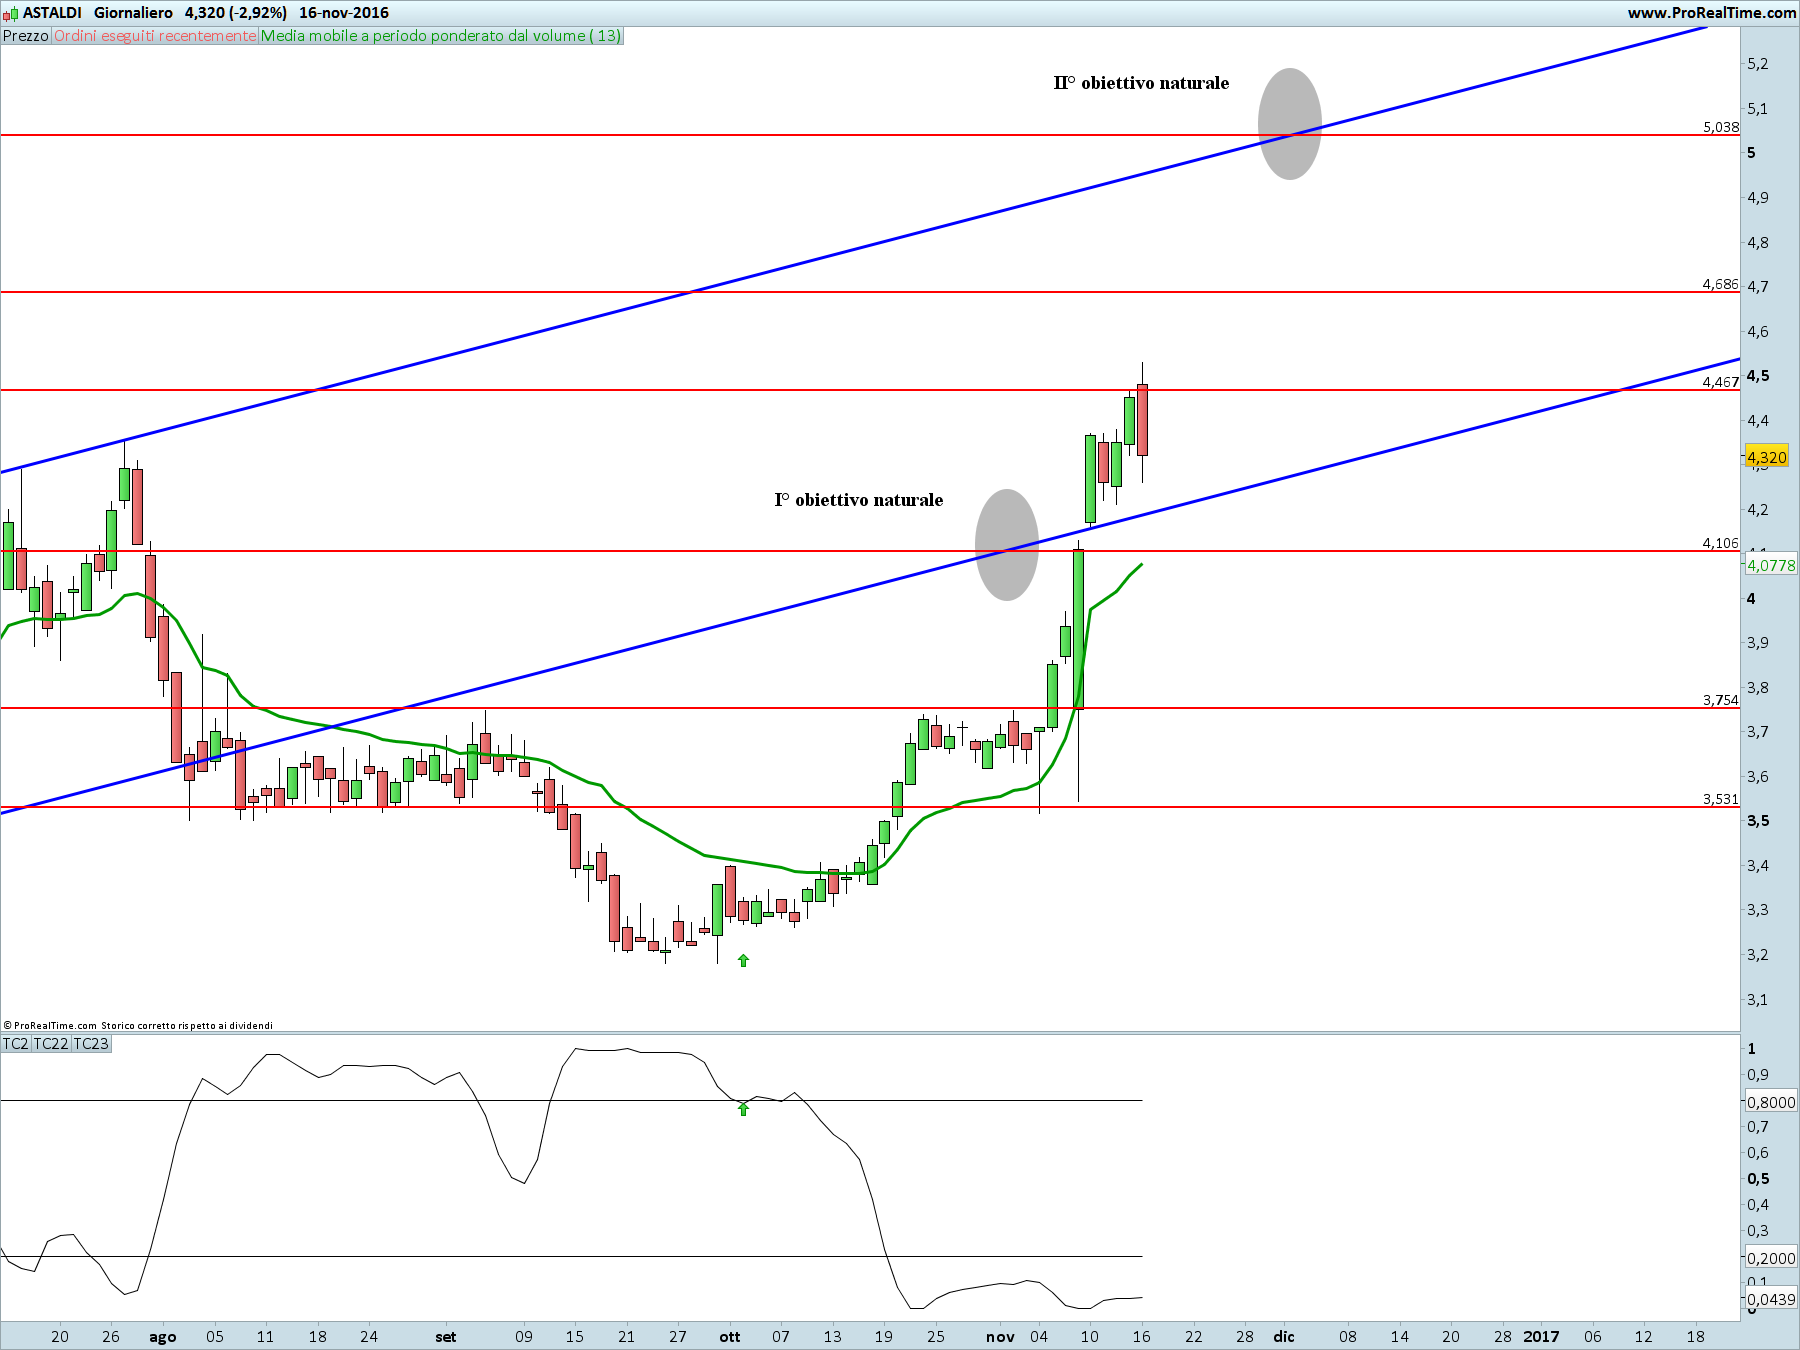Click the moving average value tag 4,0778
Image resolution: width=1800 pixels, height=1350 pixels.
coord(1771,565)
